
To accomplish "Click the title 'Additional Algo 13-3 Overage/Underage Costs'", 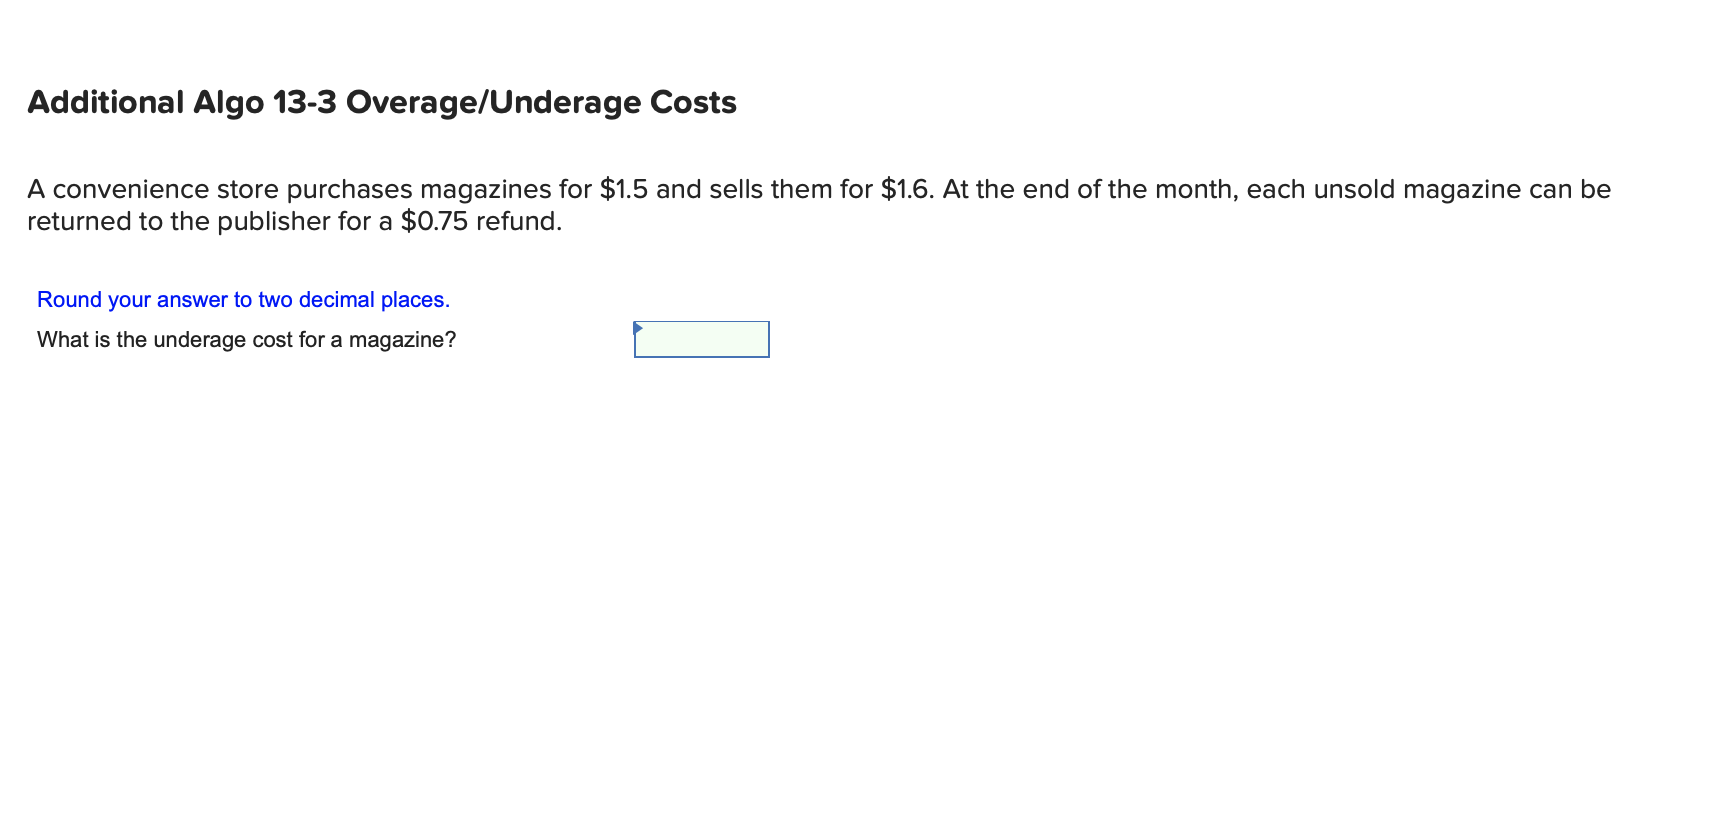I will (x=382, y=102).
